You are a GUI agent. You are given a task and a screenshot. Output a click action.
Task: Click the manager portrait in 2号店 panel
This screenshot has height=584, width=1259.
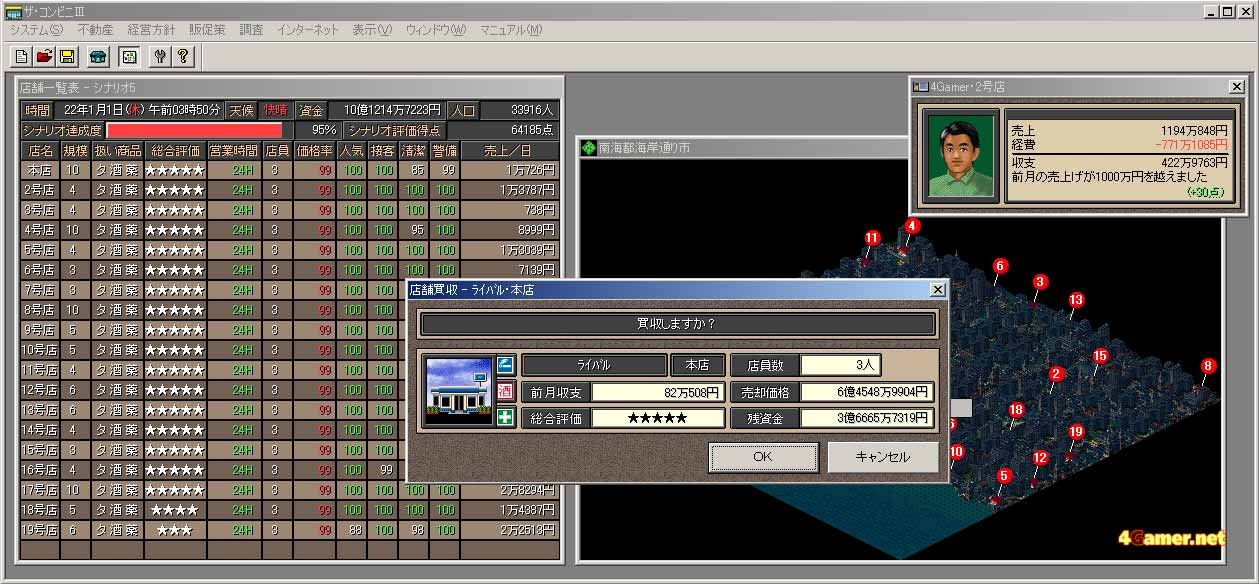tap(962, 155)
